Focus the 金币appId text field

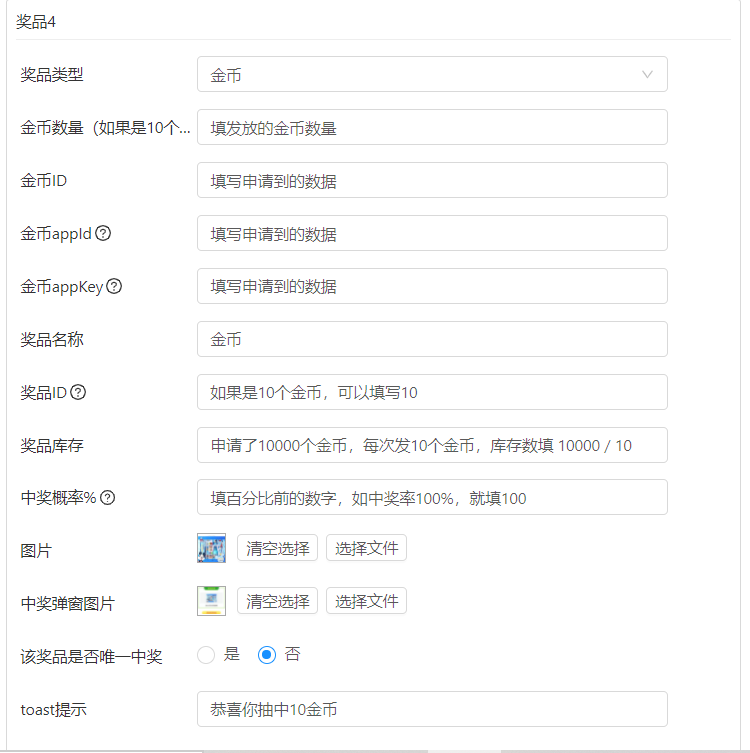coord(432,233)
